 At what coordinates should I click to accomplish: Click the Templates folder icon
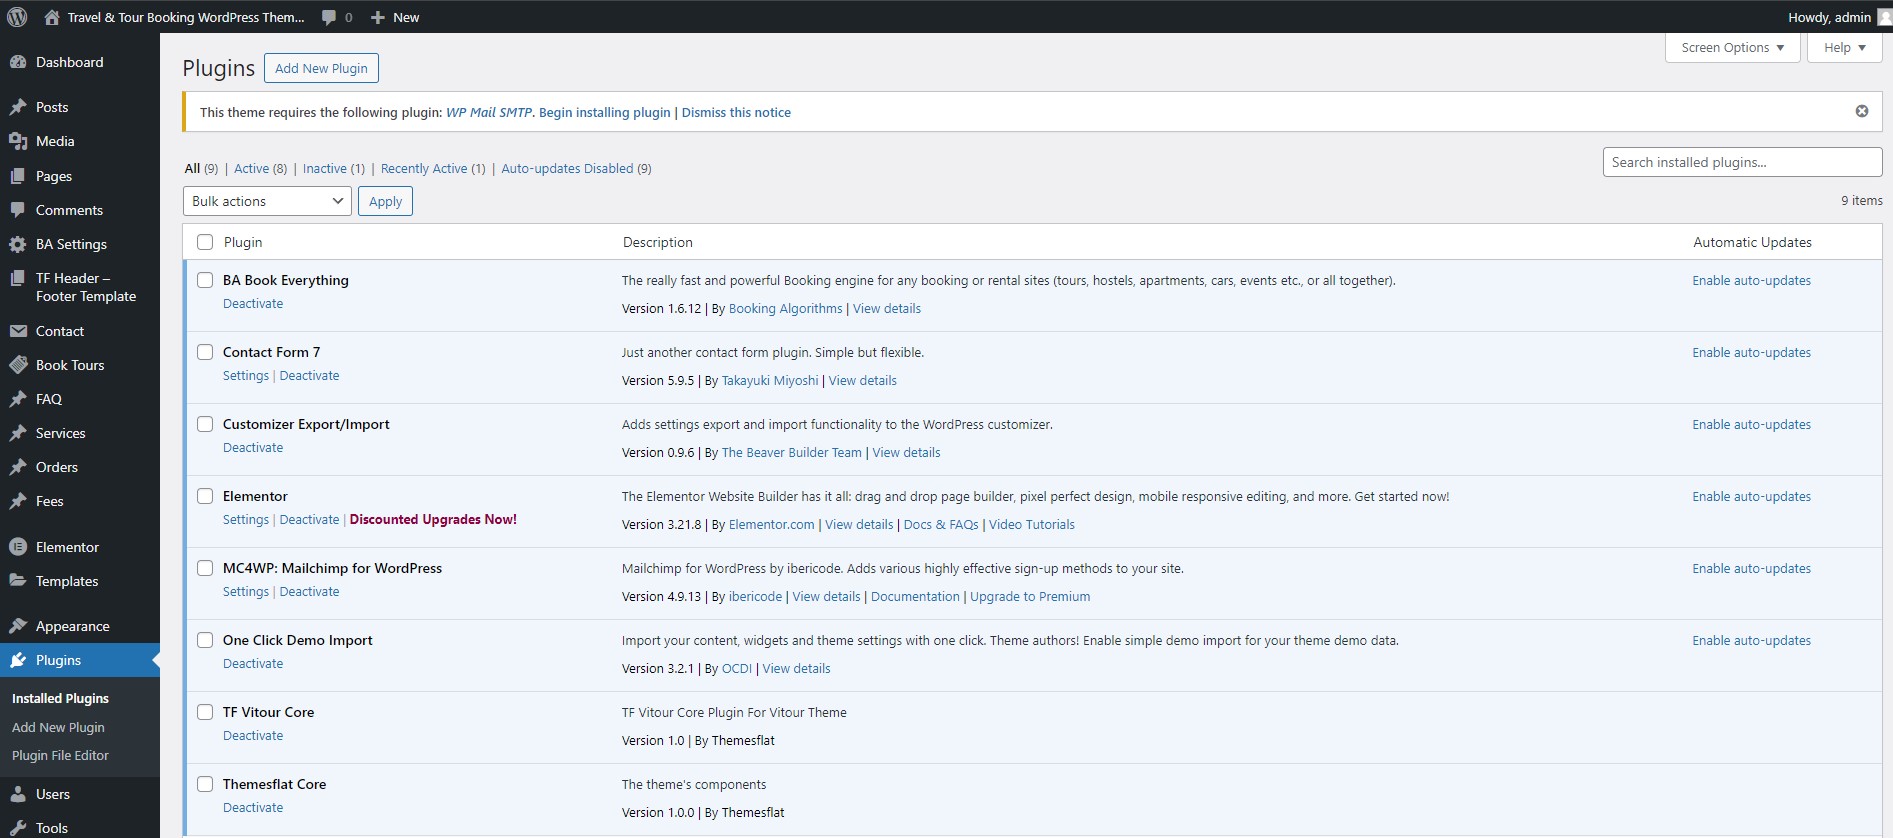tap(18, 581)
